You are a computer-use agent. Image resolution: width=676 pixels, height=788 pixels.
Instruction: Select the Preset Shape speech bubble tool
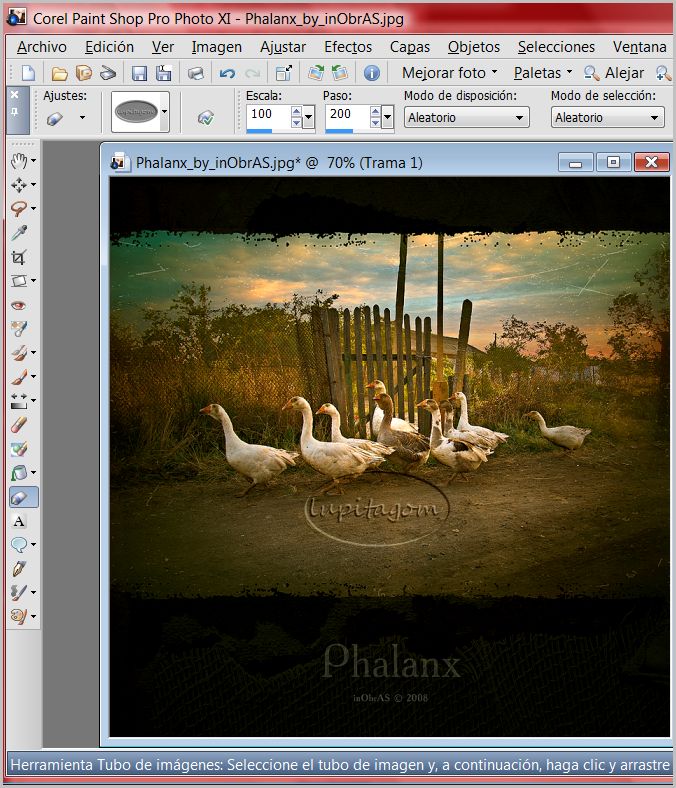pos(19,544)
